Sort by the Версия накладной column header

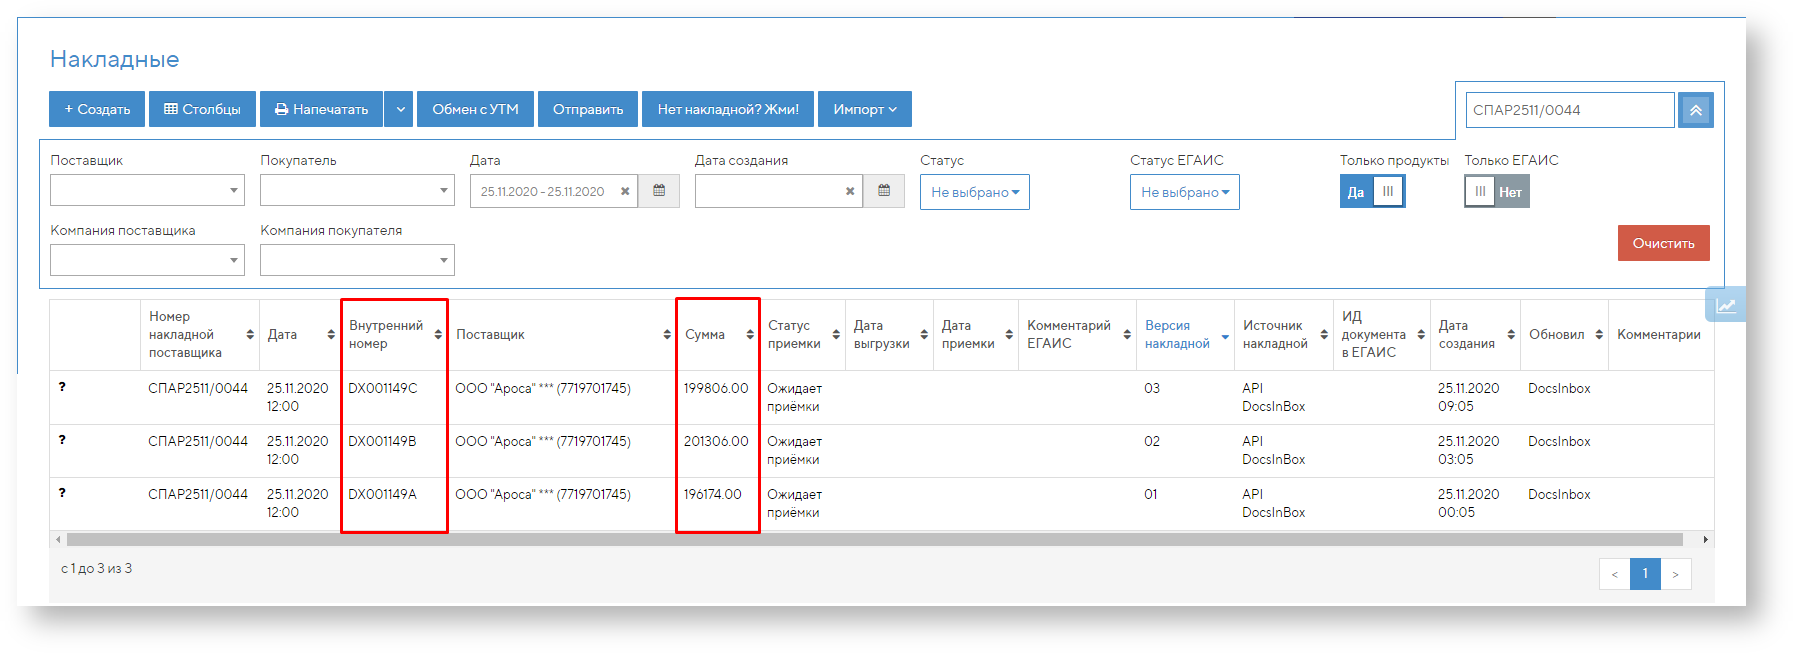1178,335
